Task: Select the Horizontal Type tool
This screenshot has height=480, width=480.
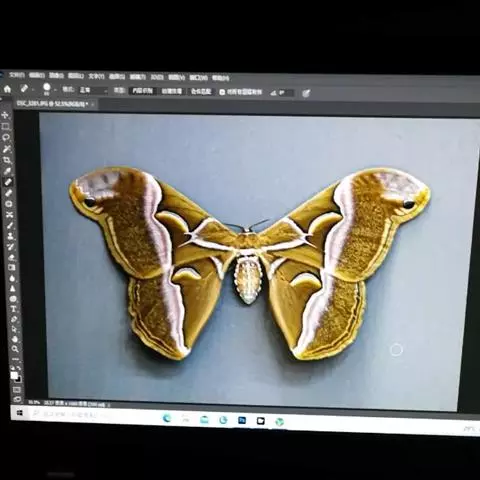Action: (x=13, y=309)
